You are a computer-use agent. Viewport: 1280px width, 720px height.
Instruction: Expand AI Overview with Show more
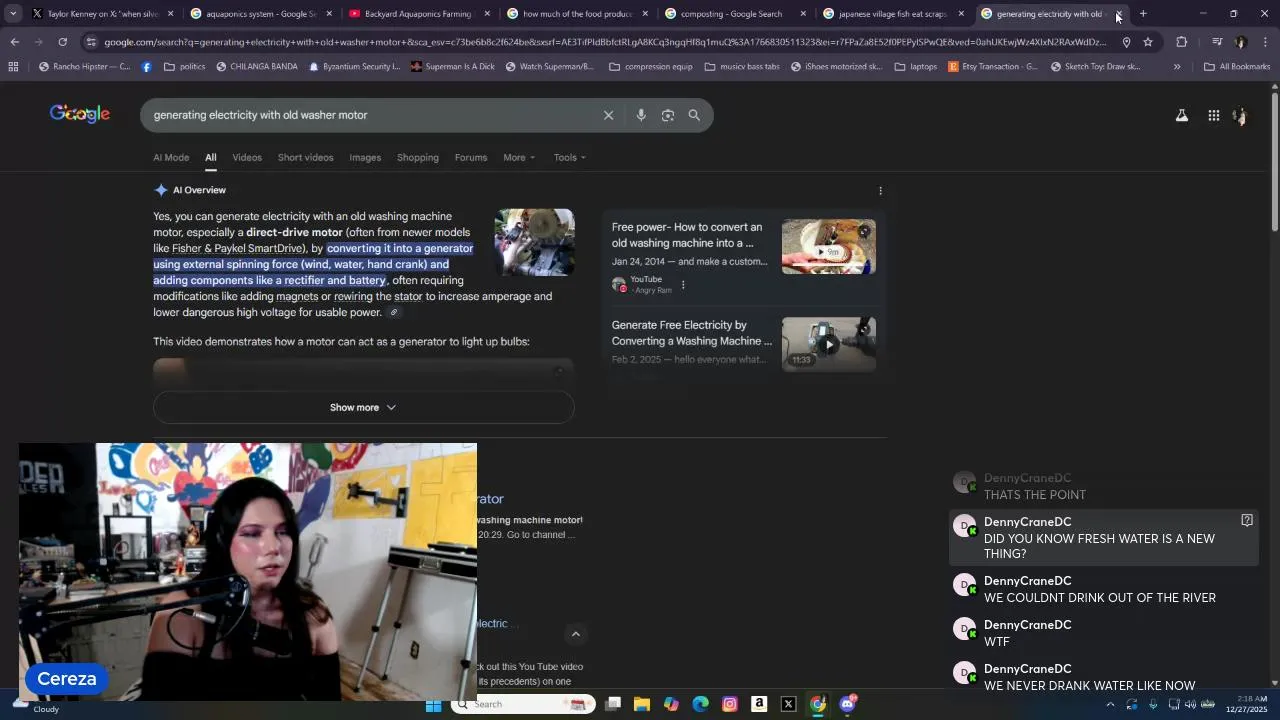coord(363,407)
